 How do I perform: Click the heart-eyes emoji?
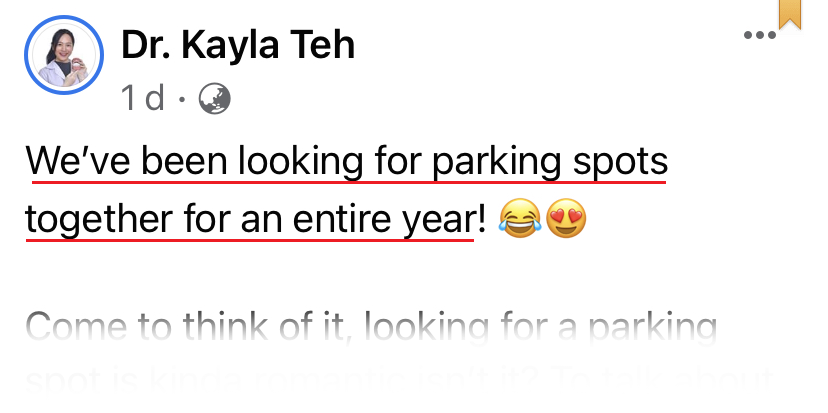565,219
